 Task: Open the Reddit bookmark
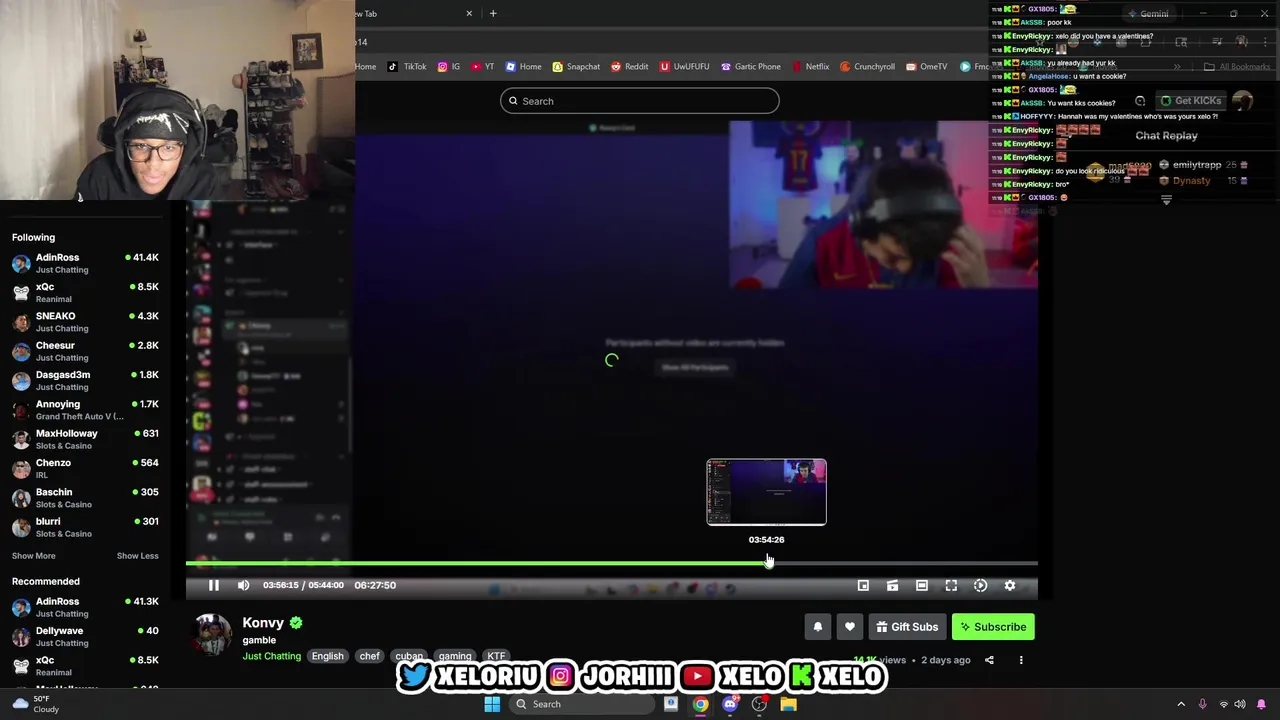(629, 67)
